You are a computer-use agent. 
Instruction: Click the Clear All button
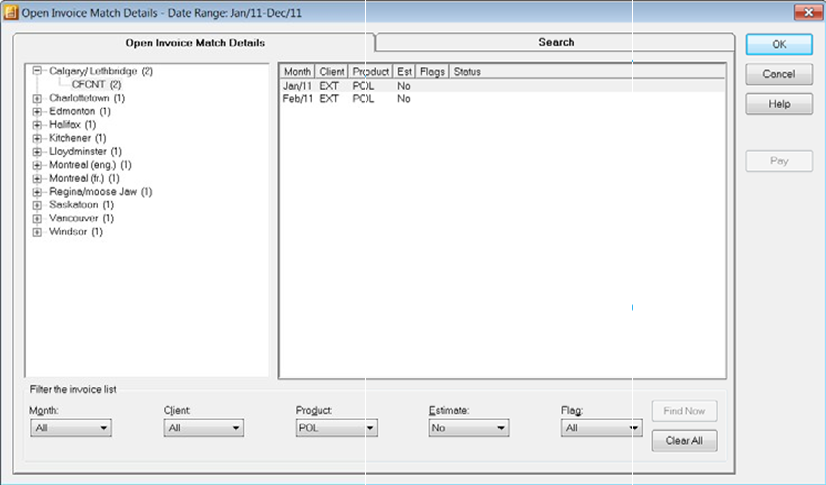coord(684,441)
